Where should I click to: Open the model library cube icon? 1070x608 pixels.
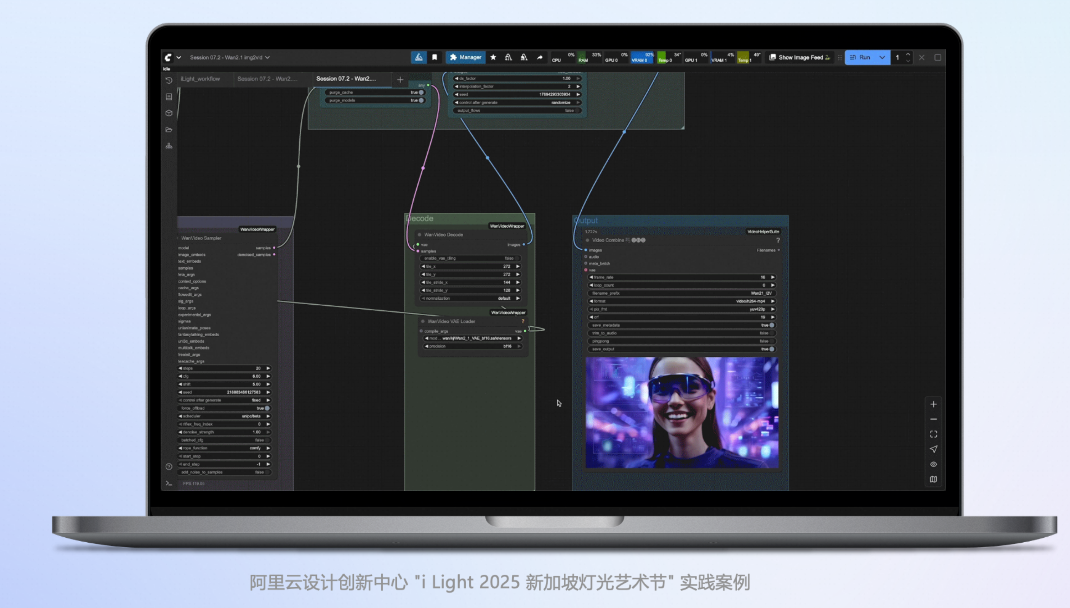click(169, 113)
